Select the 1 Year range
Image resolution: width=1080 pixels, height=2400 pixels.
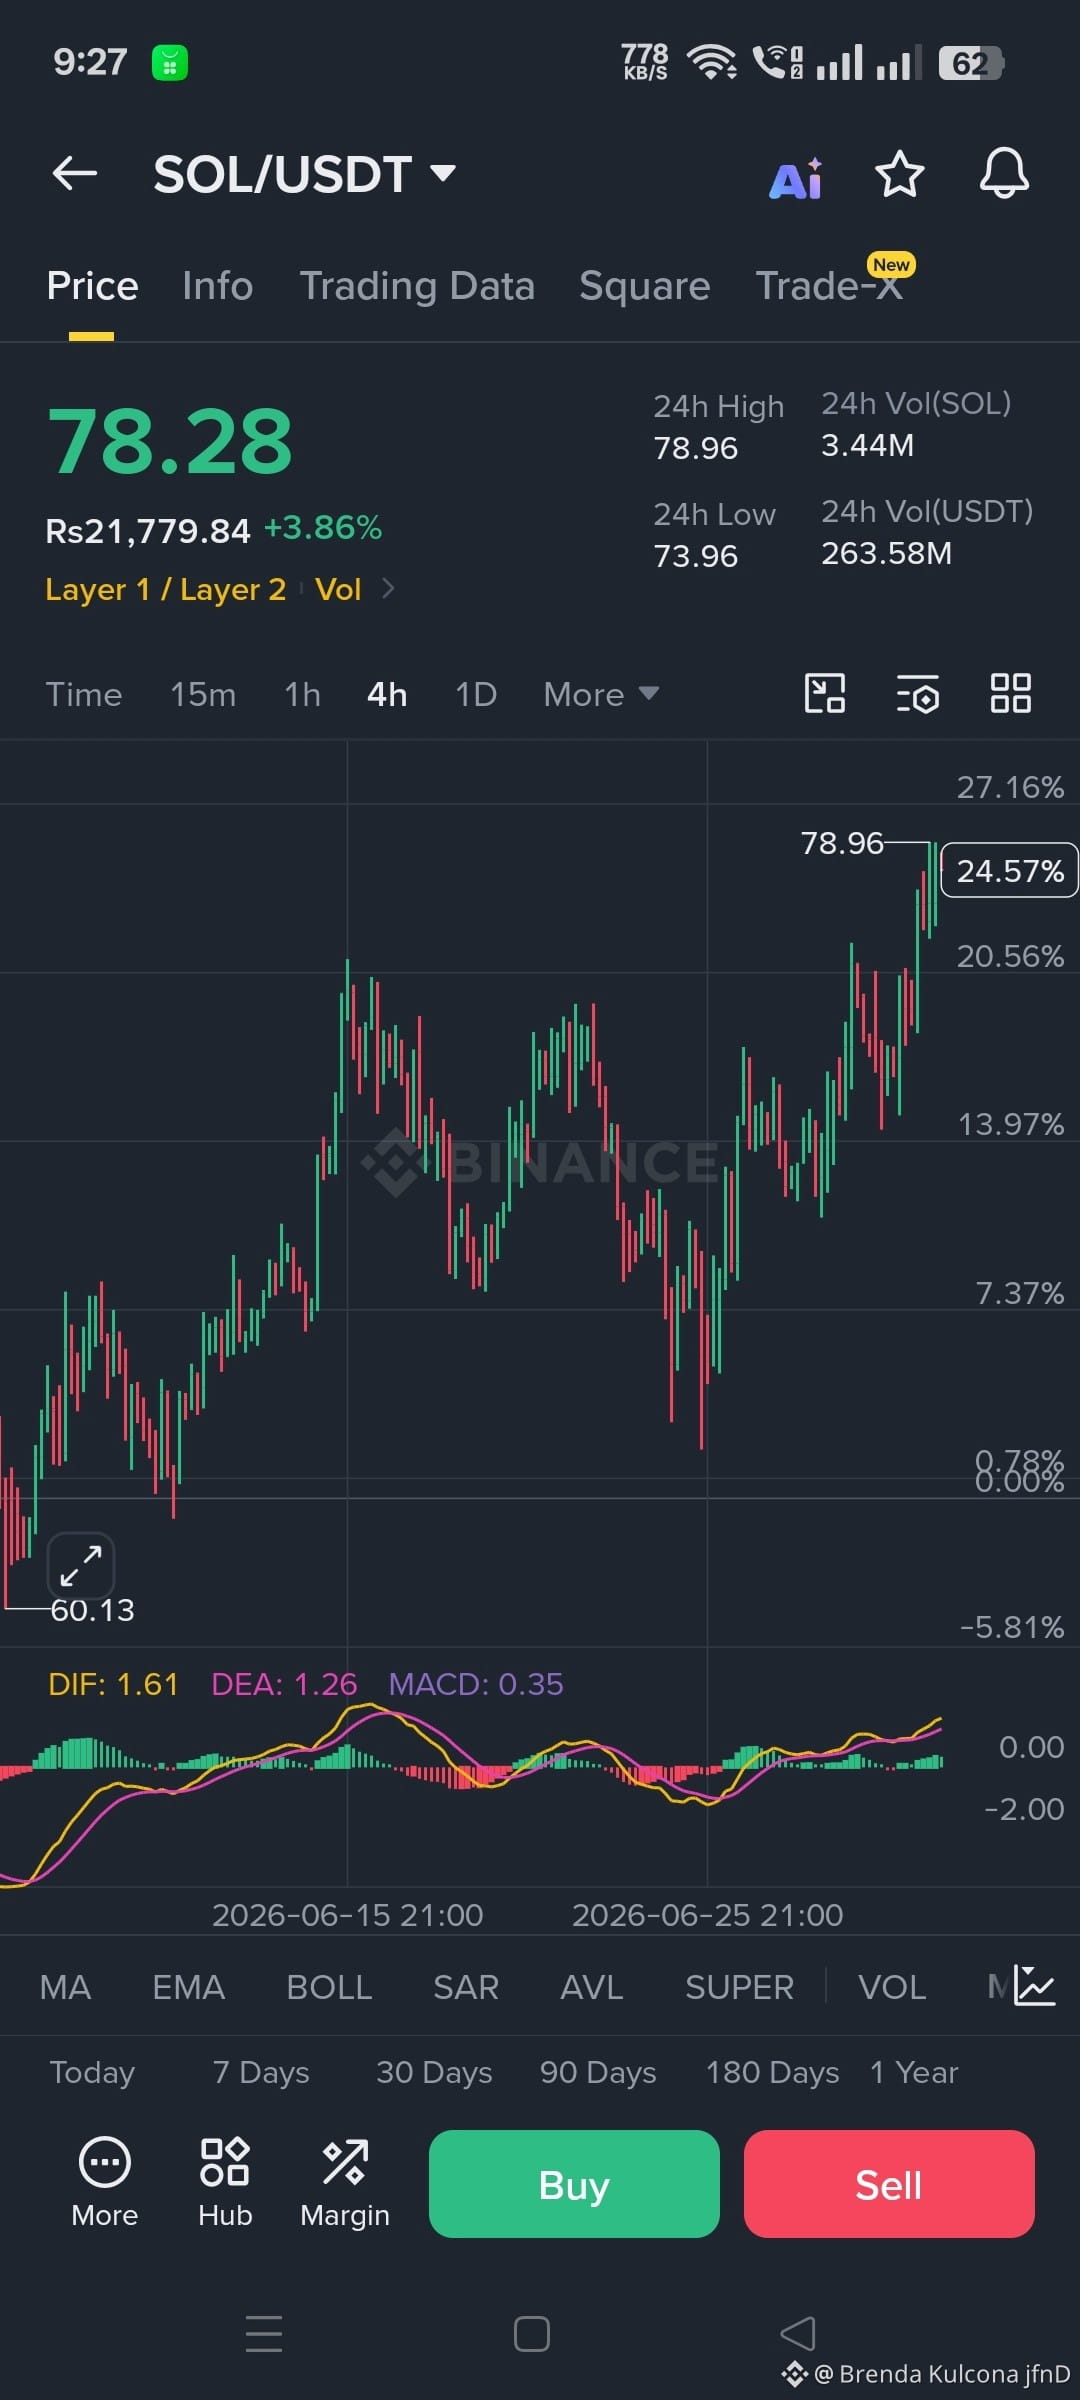(x=914, y=2072)
